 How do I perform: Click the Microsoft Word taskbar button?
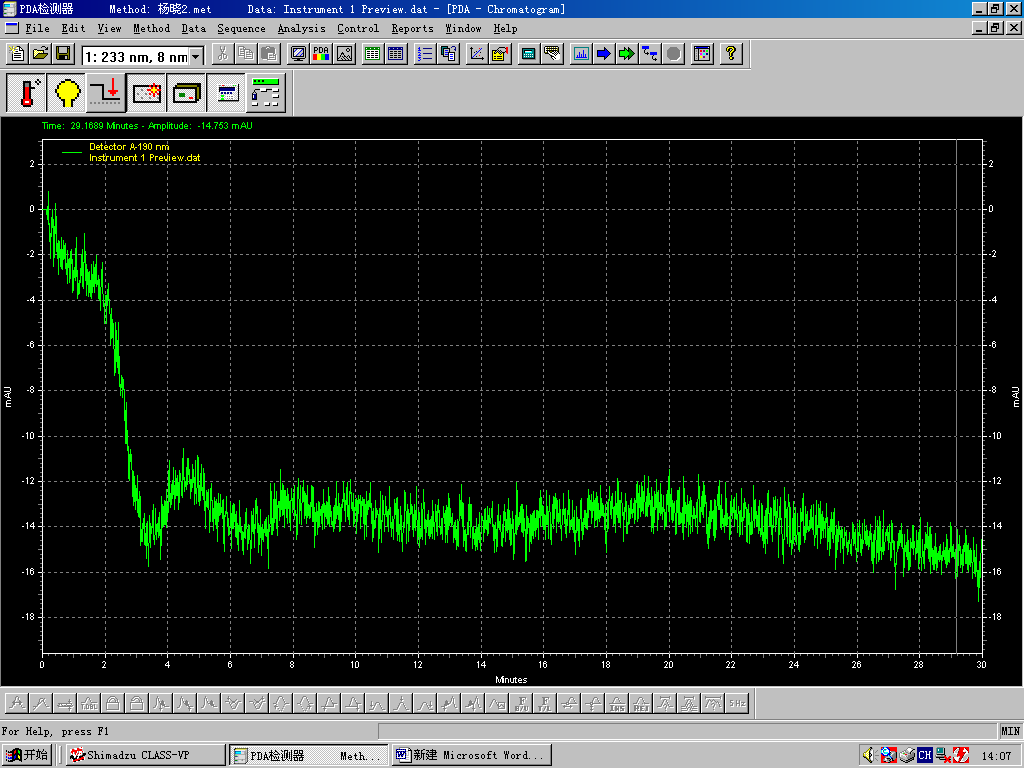click(471, 755)
